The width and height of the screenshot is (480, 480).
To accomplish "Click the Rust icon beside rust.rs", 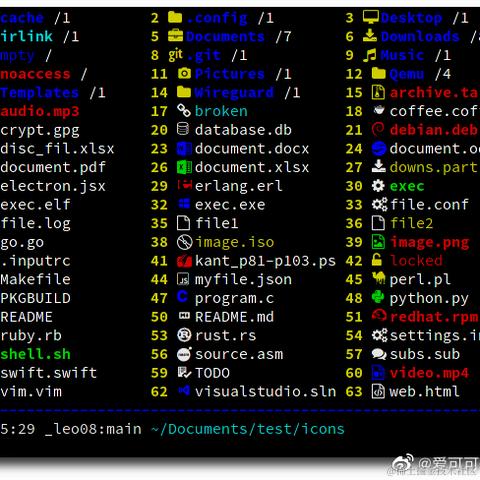I will [184, 335].
